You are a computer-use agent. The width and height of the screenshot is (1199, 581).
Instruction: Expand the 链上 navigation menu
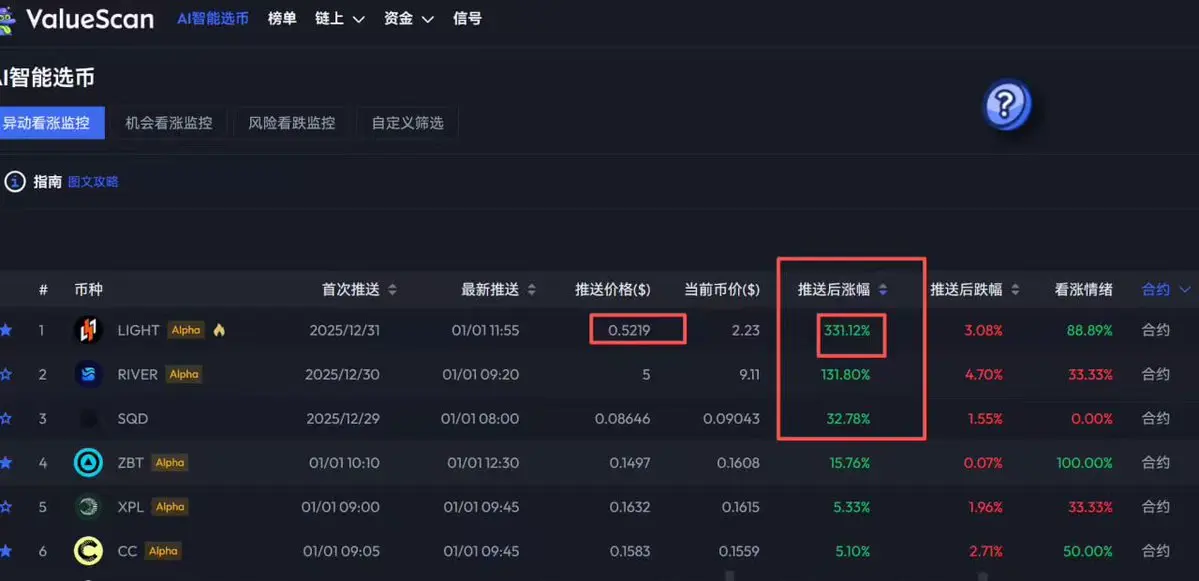click(x=340, y=18)
